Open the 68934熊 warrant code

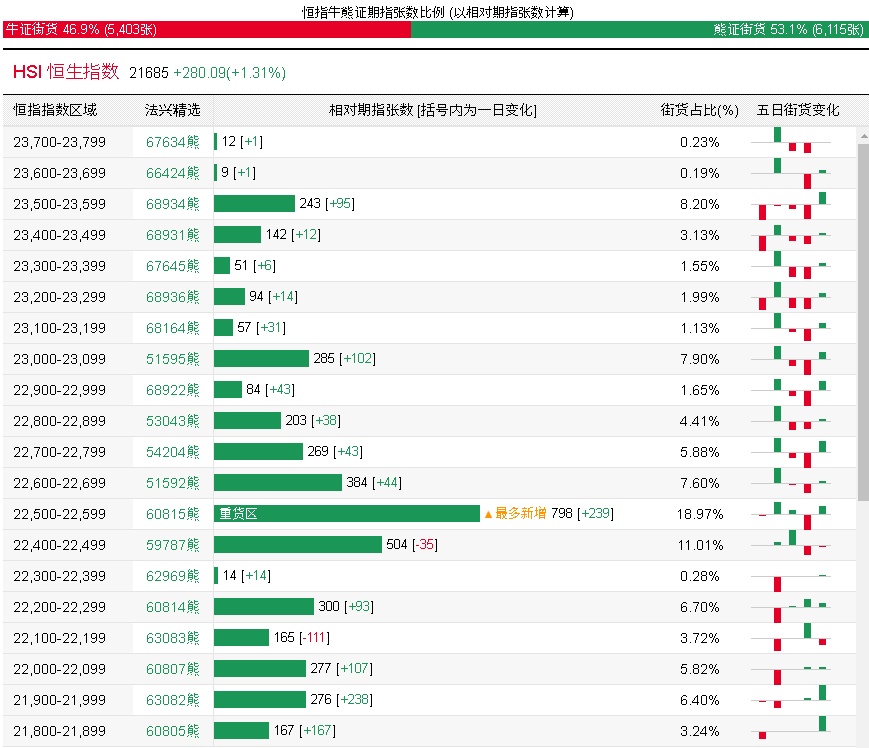172,204
